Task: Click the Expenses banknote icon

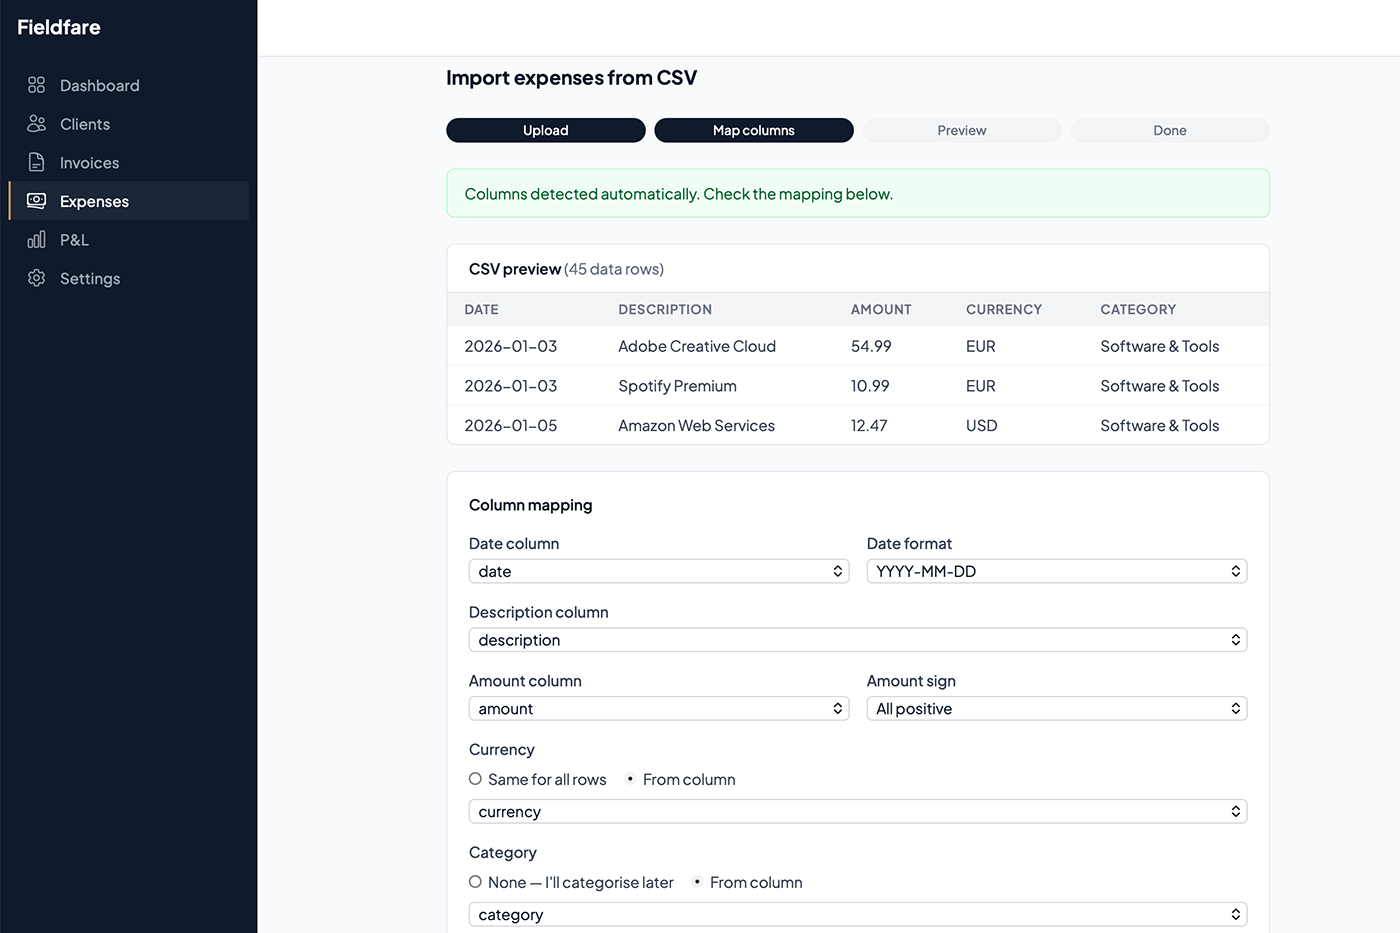Action: click(37, 201)
